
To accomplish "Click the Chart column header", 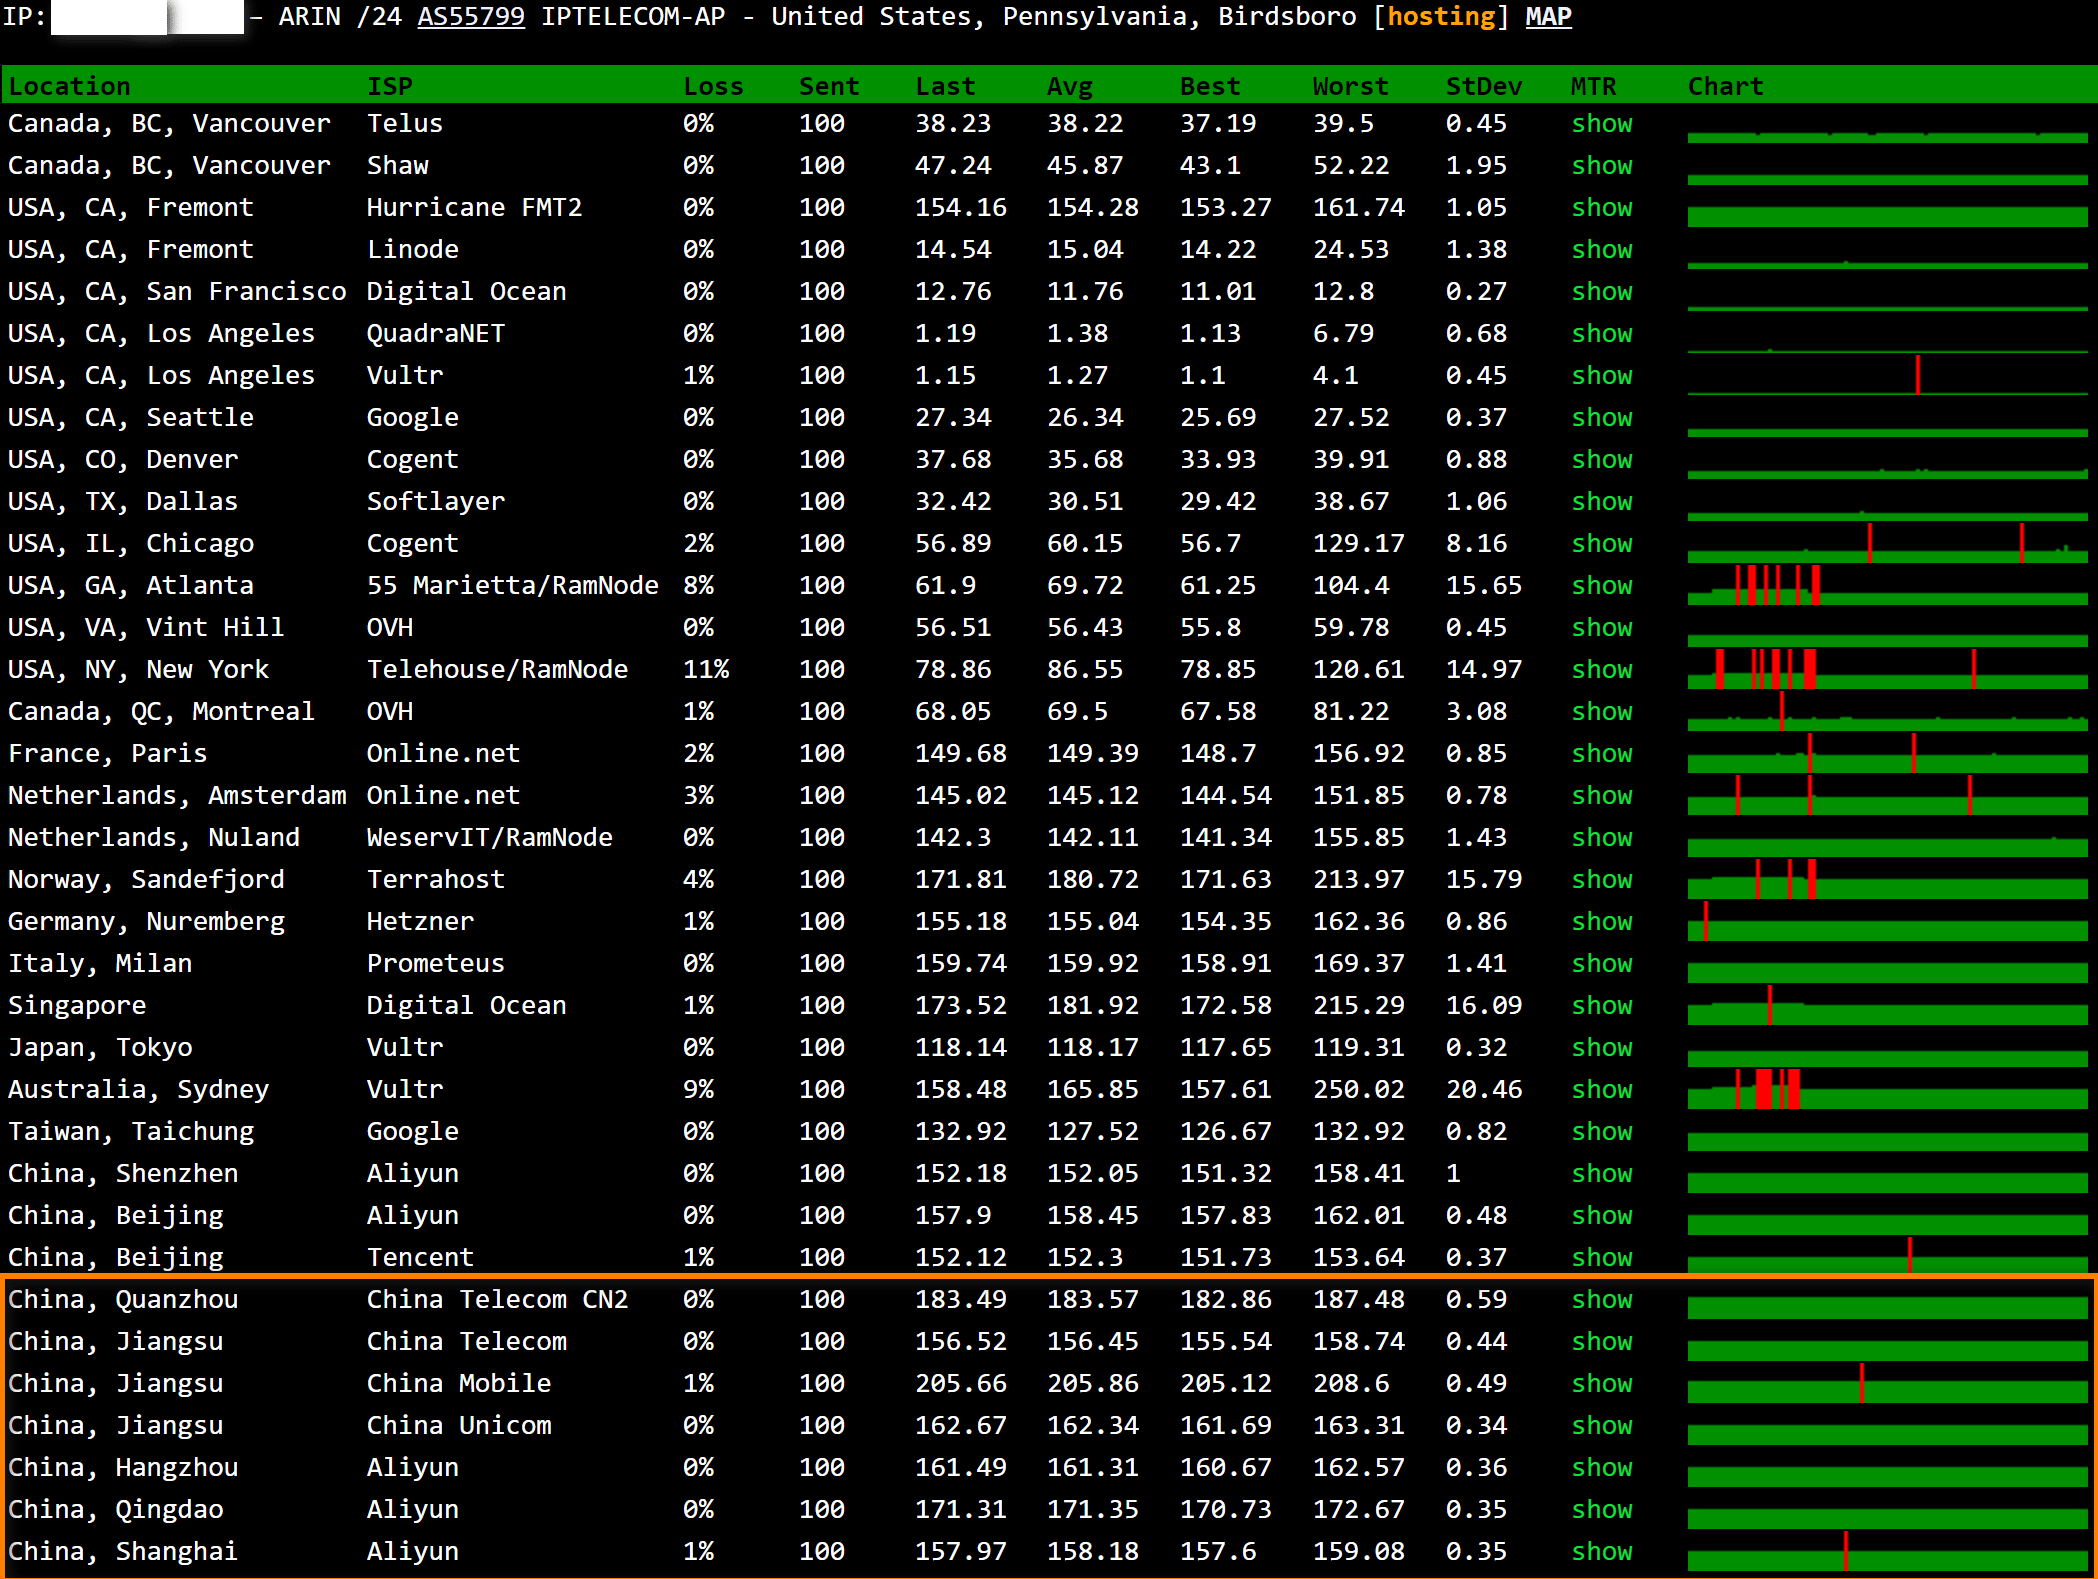I will 1725,86.
